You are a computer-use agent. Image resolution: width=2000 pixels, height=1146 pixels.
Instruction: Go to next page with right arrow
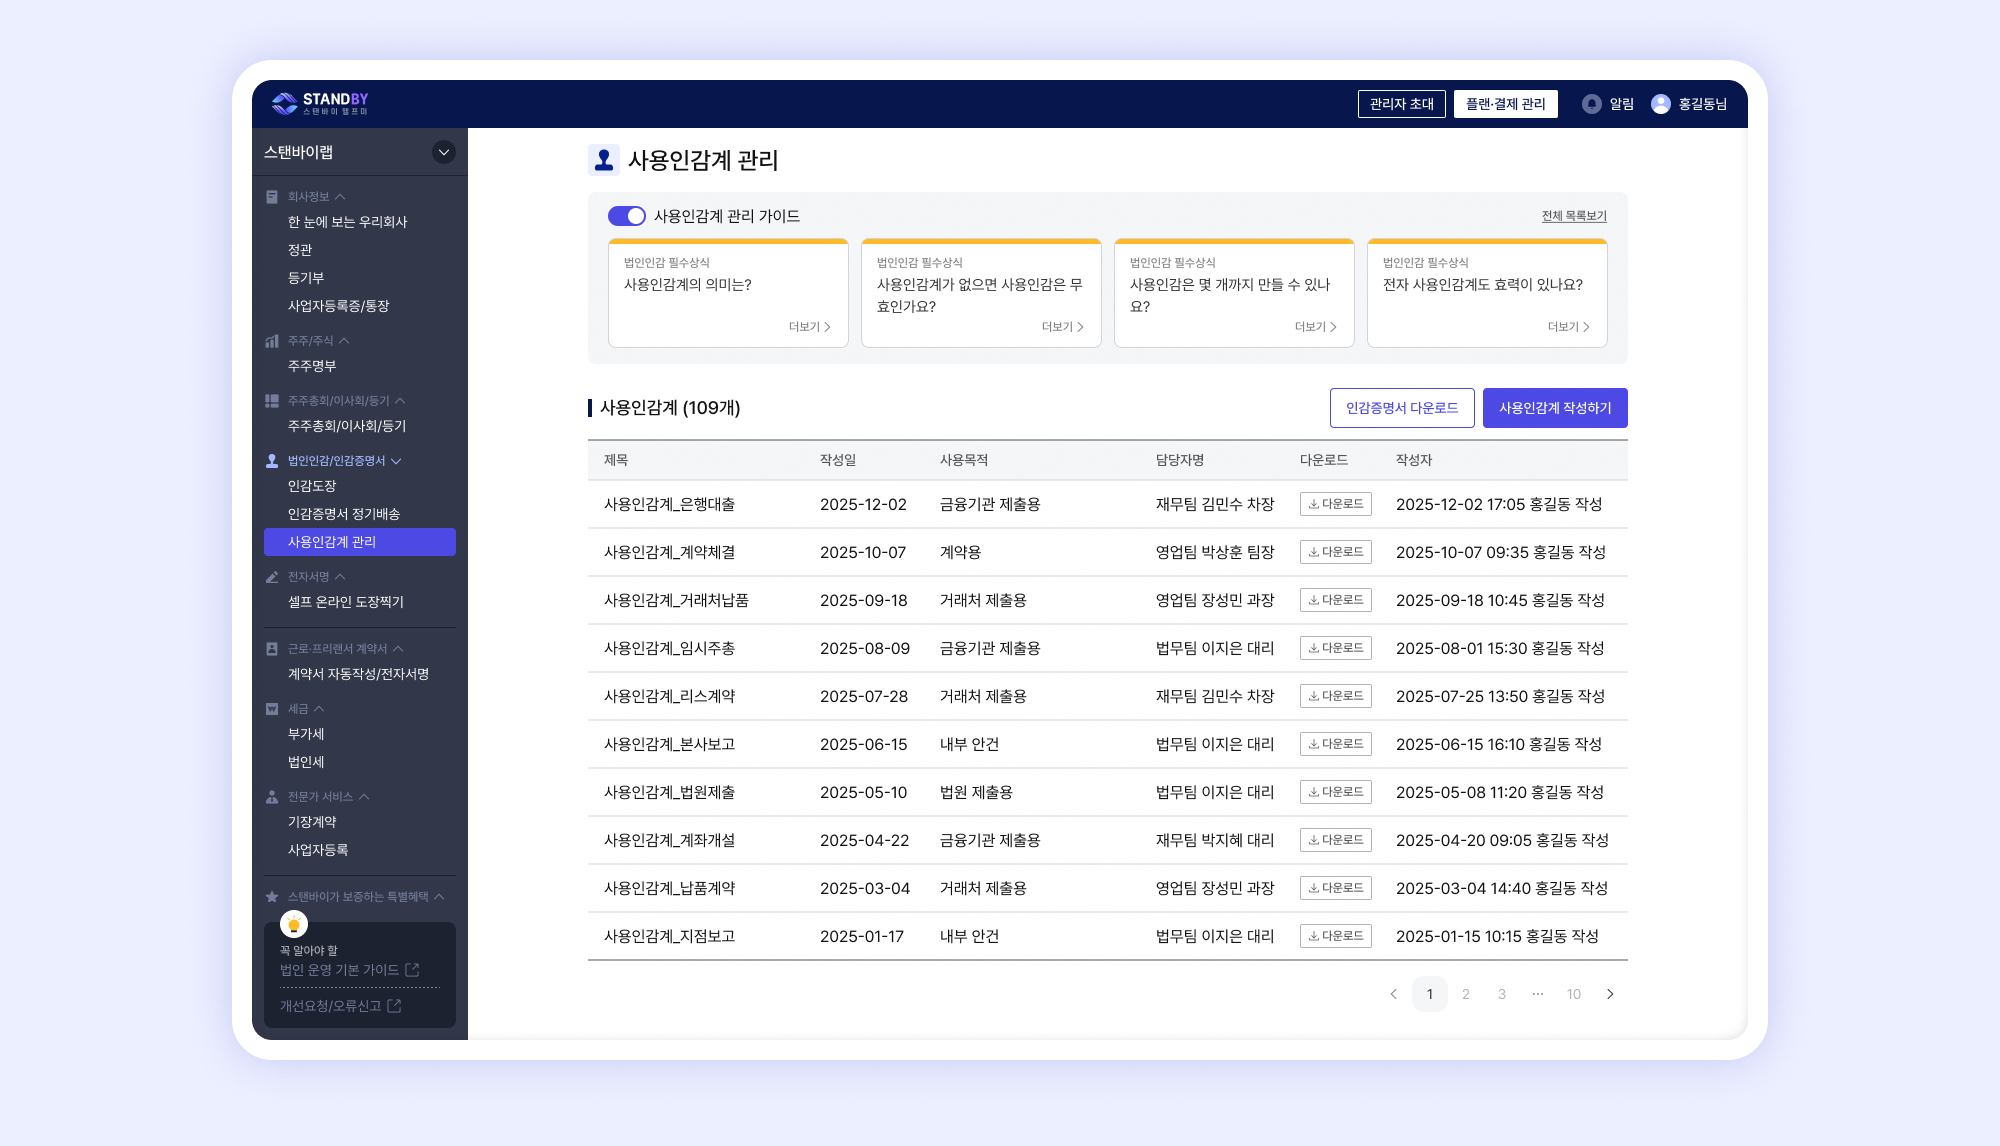tap(1610, 994)
